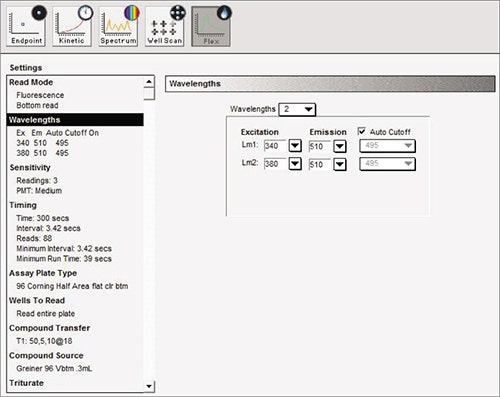Select the Spectrum read type icon
This screenshot has height=397, width=500.
tap(118, 27)
